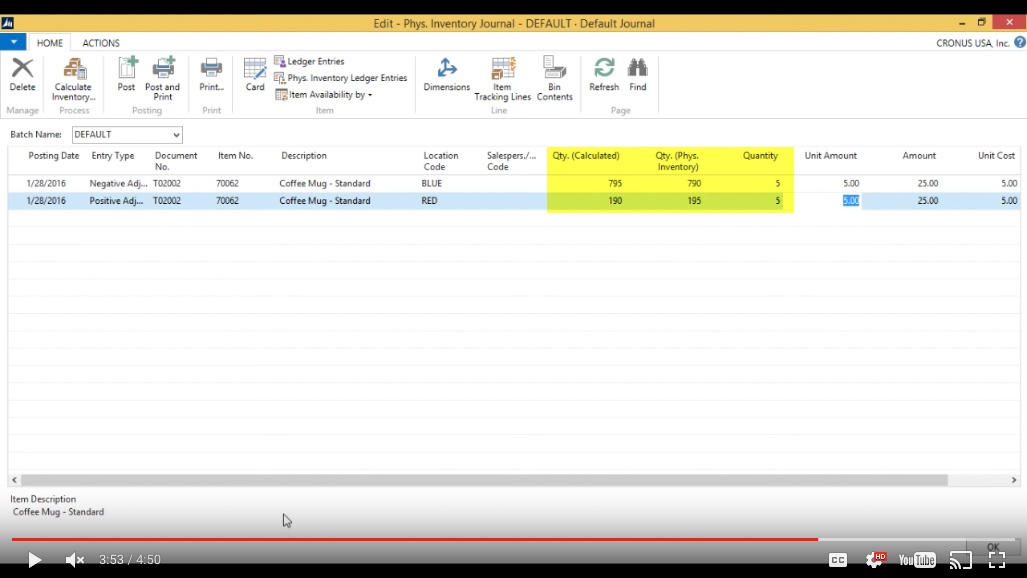Click the Post icon in the ribbon

point(125,80)
